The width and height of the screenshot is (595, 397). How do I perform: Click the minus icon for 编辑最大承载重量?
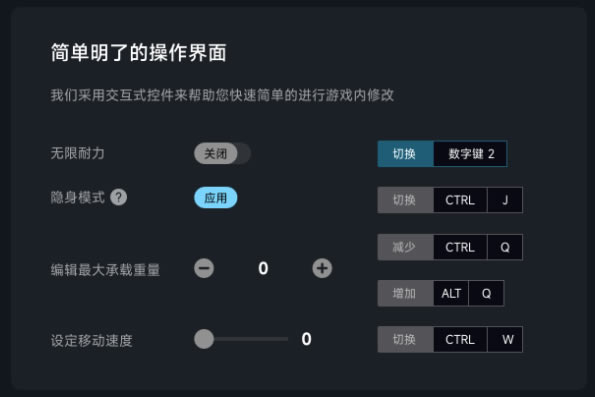[204, 268]
